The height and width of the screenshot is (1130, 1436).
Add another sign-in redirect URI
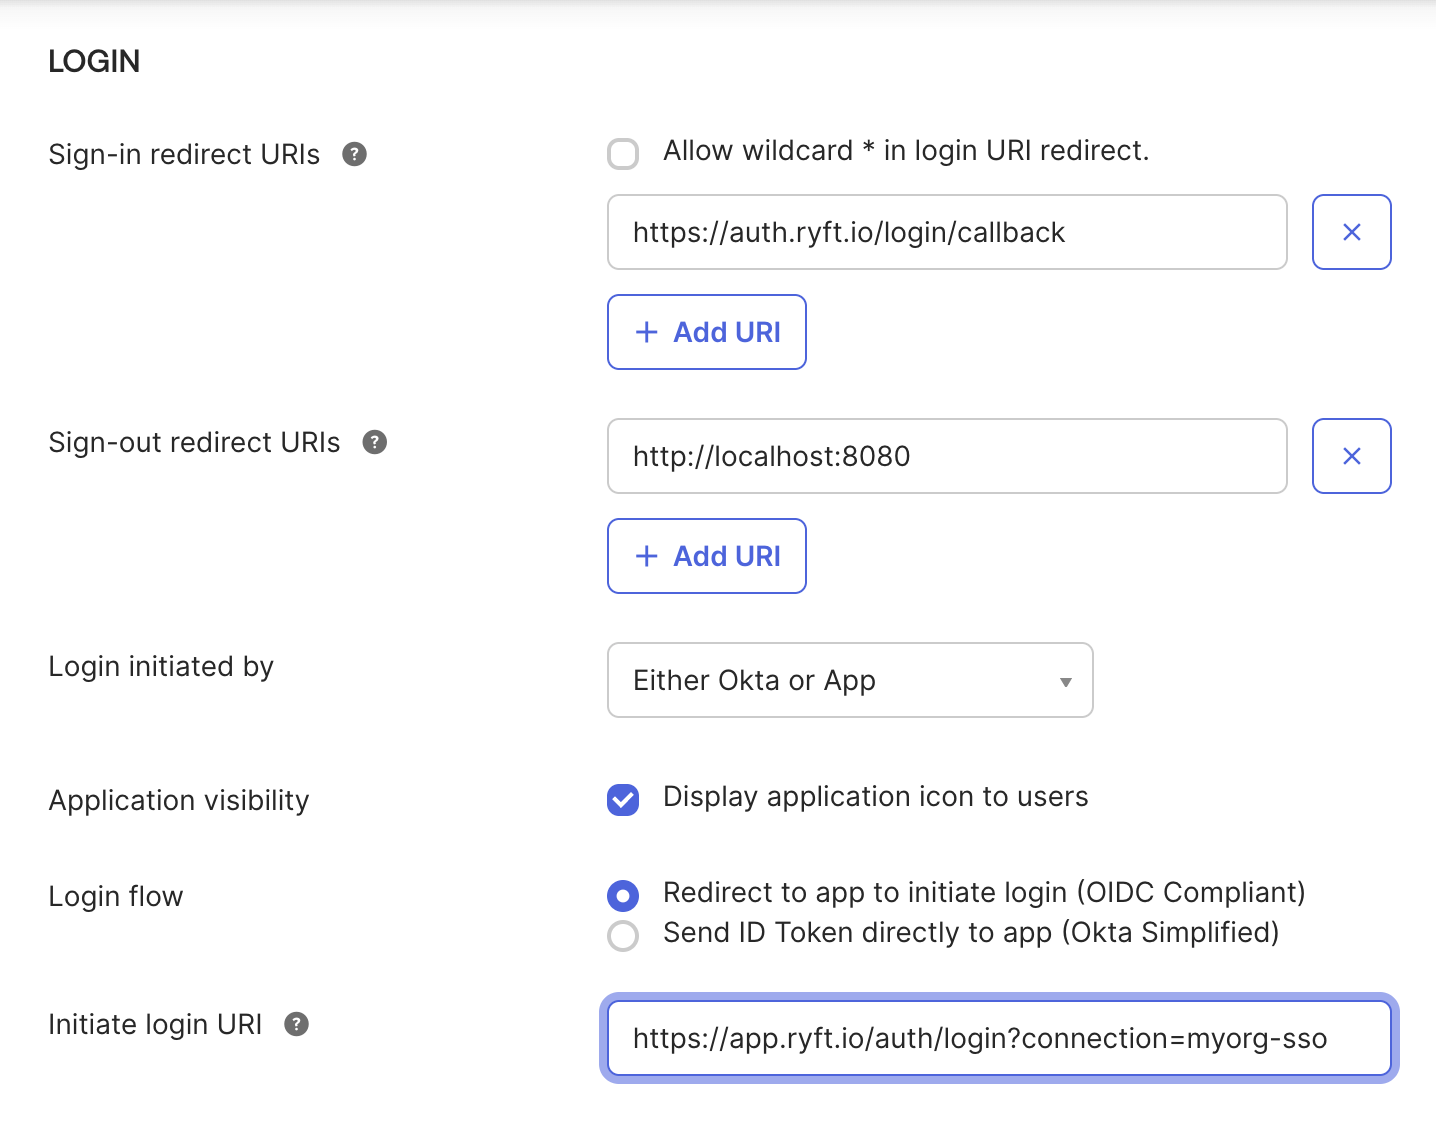[x=707, y=332]
